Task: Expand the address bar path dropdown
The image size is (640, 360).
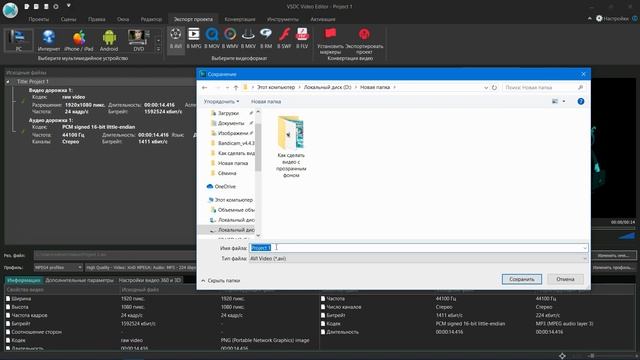Action: click(x=486, y=87)
